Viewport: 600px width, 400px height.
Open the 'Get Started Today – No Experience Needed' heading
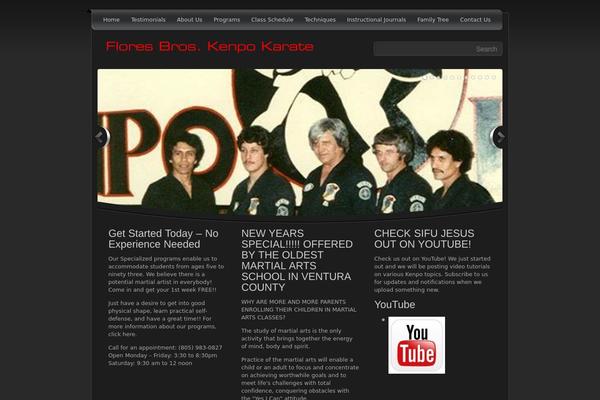[x=163, y=239]
